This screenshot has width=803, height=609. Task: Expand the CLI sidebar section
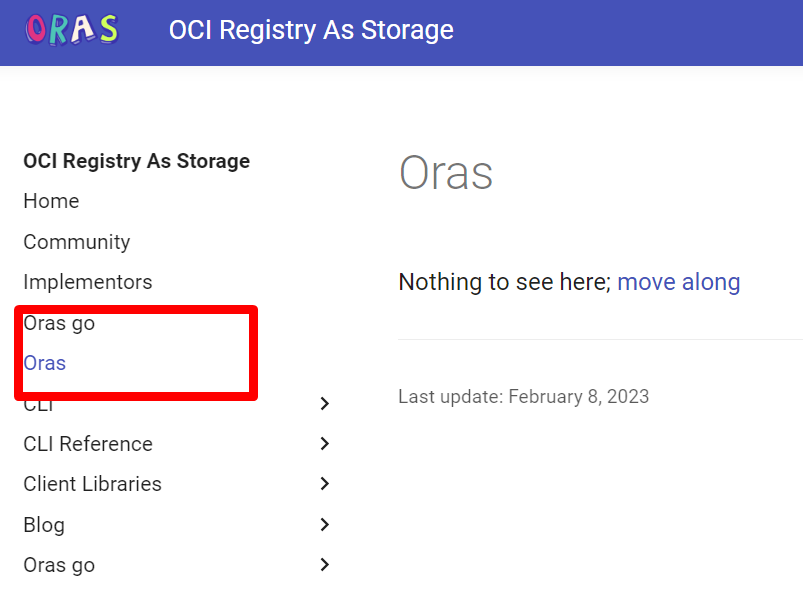[323, 403]
